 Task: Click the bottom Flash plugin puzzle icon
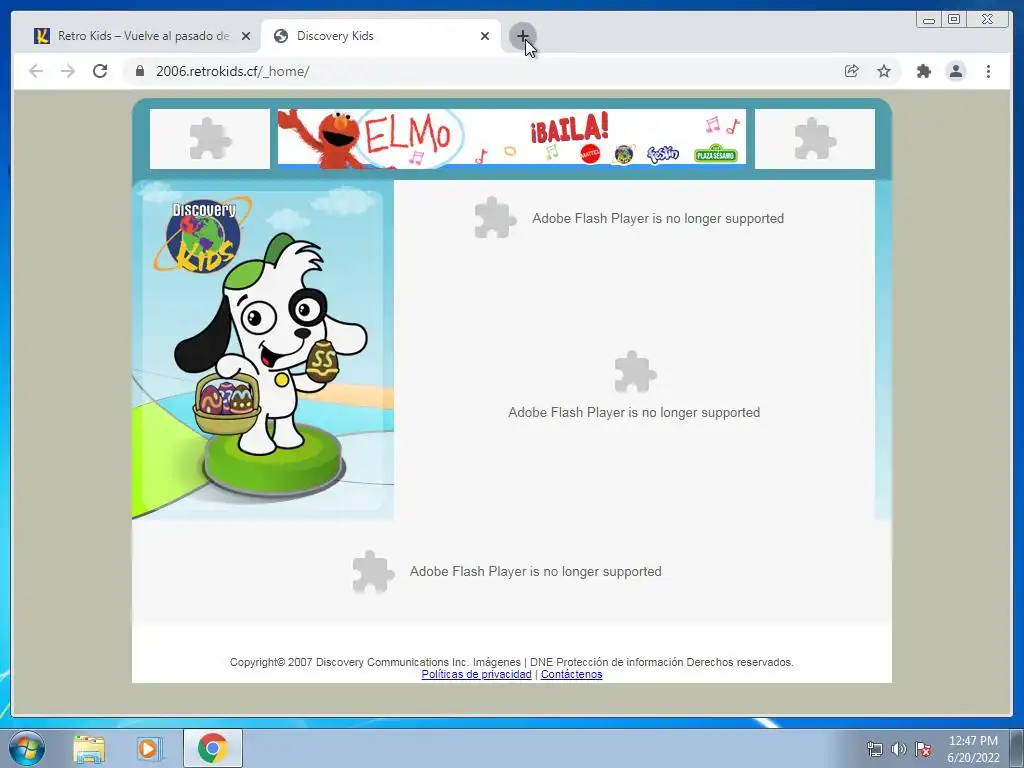[x=373, y=571]
